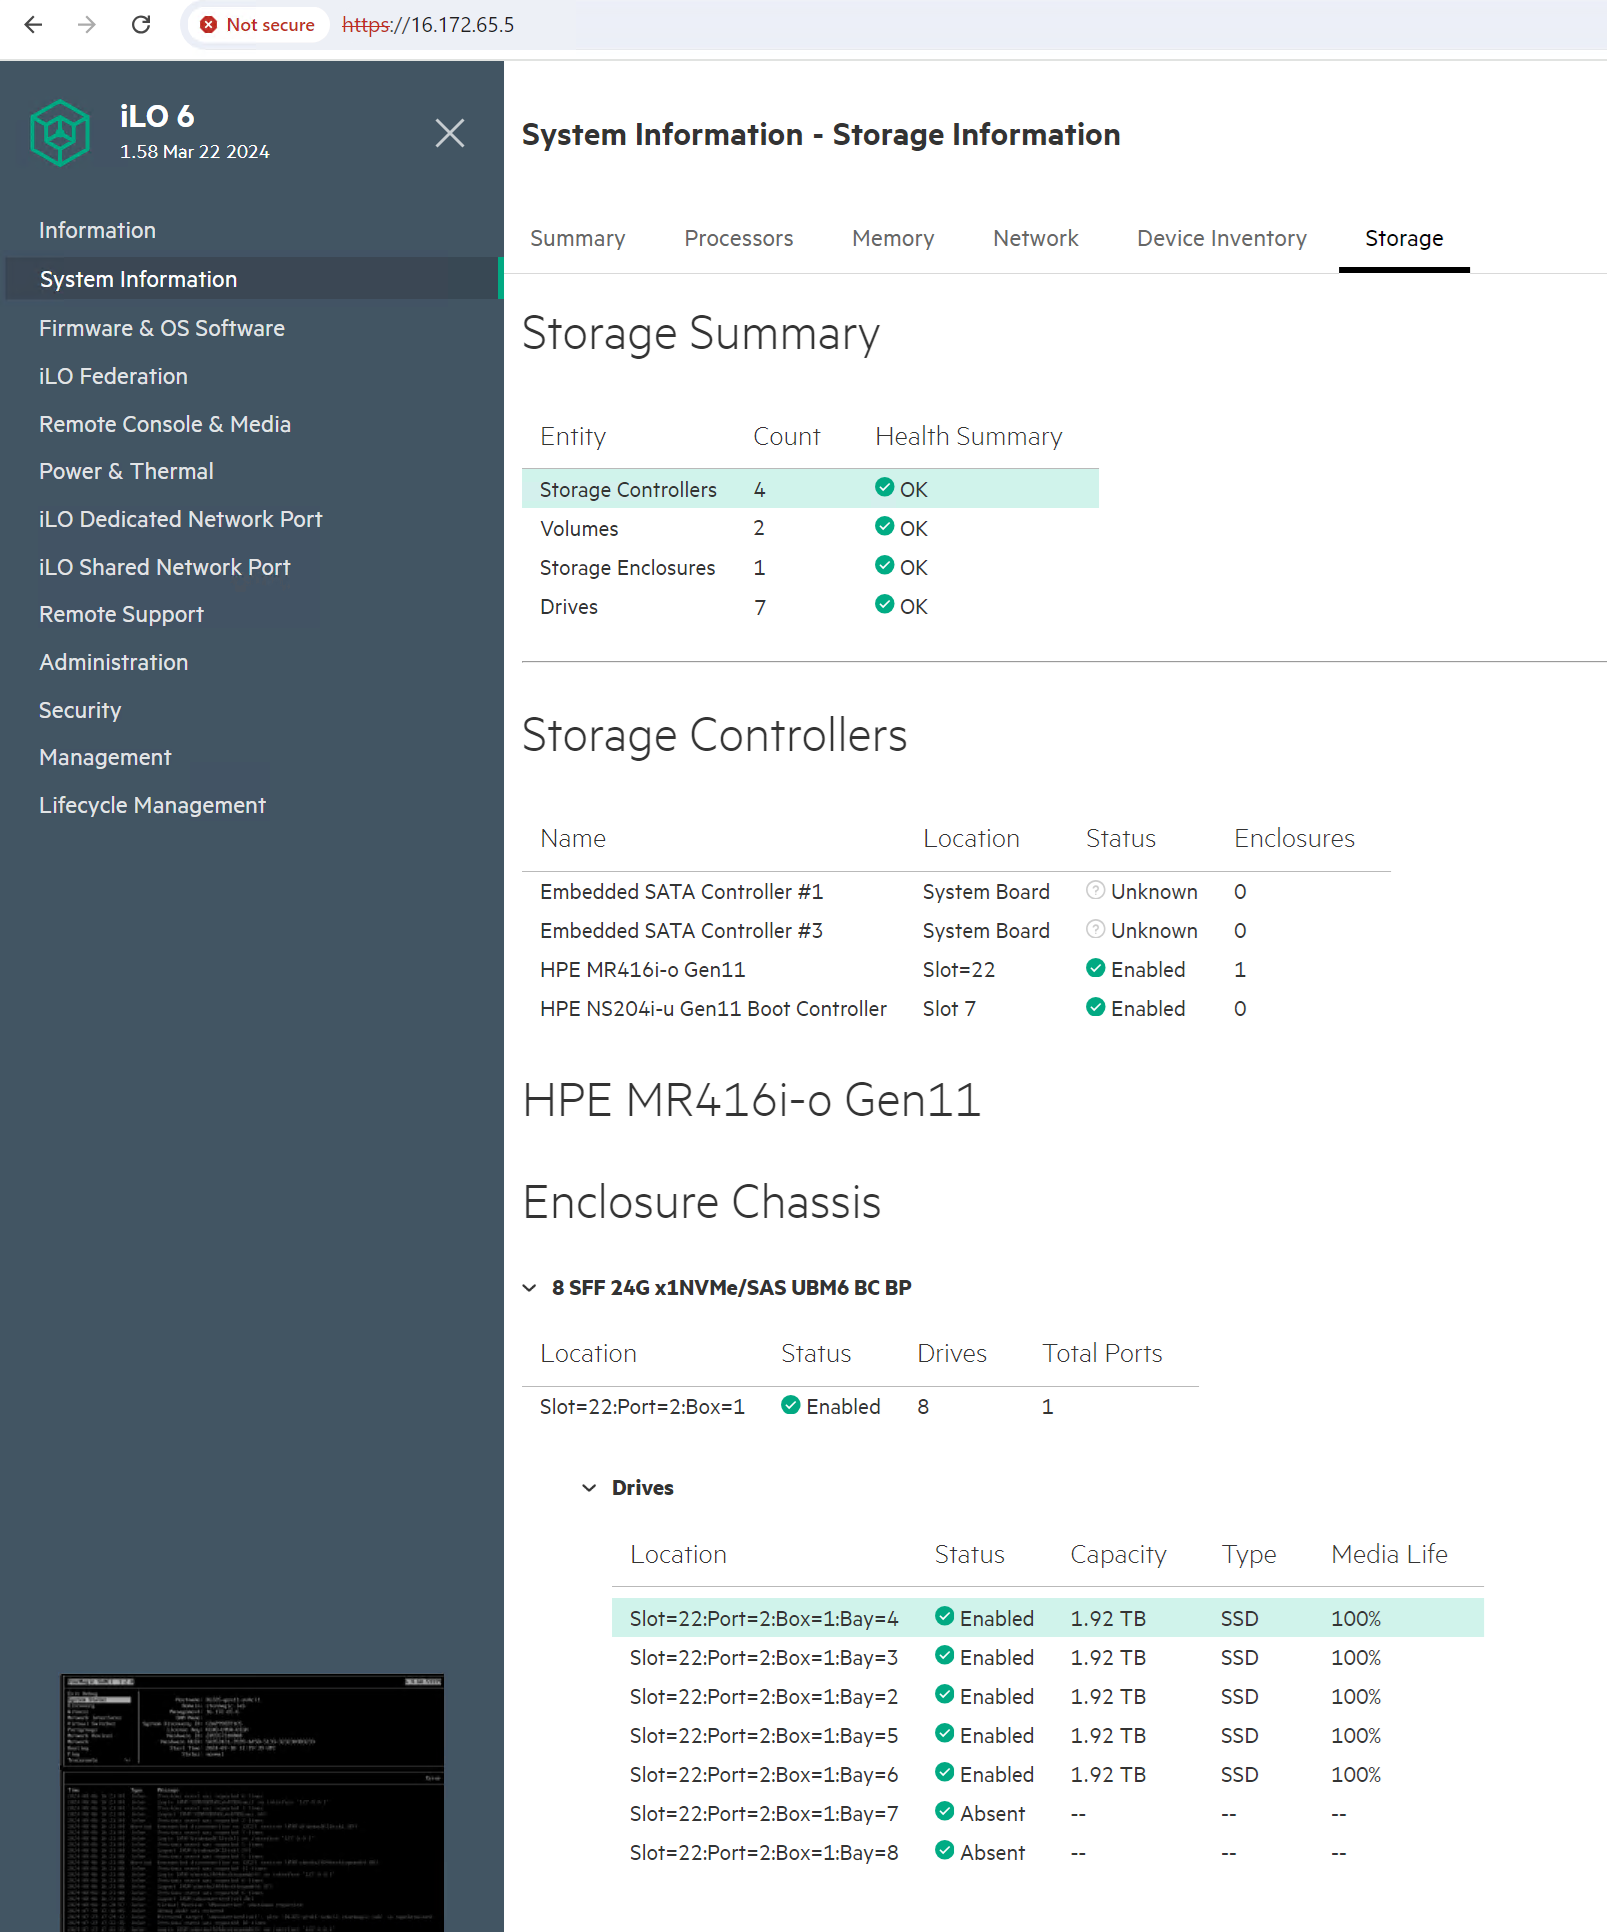Screen dimensions: 1607x1932
Task: Click the OK health icon for Storage Controllers
Action: [x=884, y=488]
